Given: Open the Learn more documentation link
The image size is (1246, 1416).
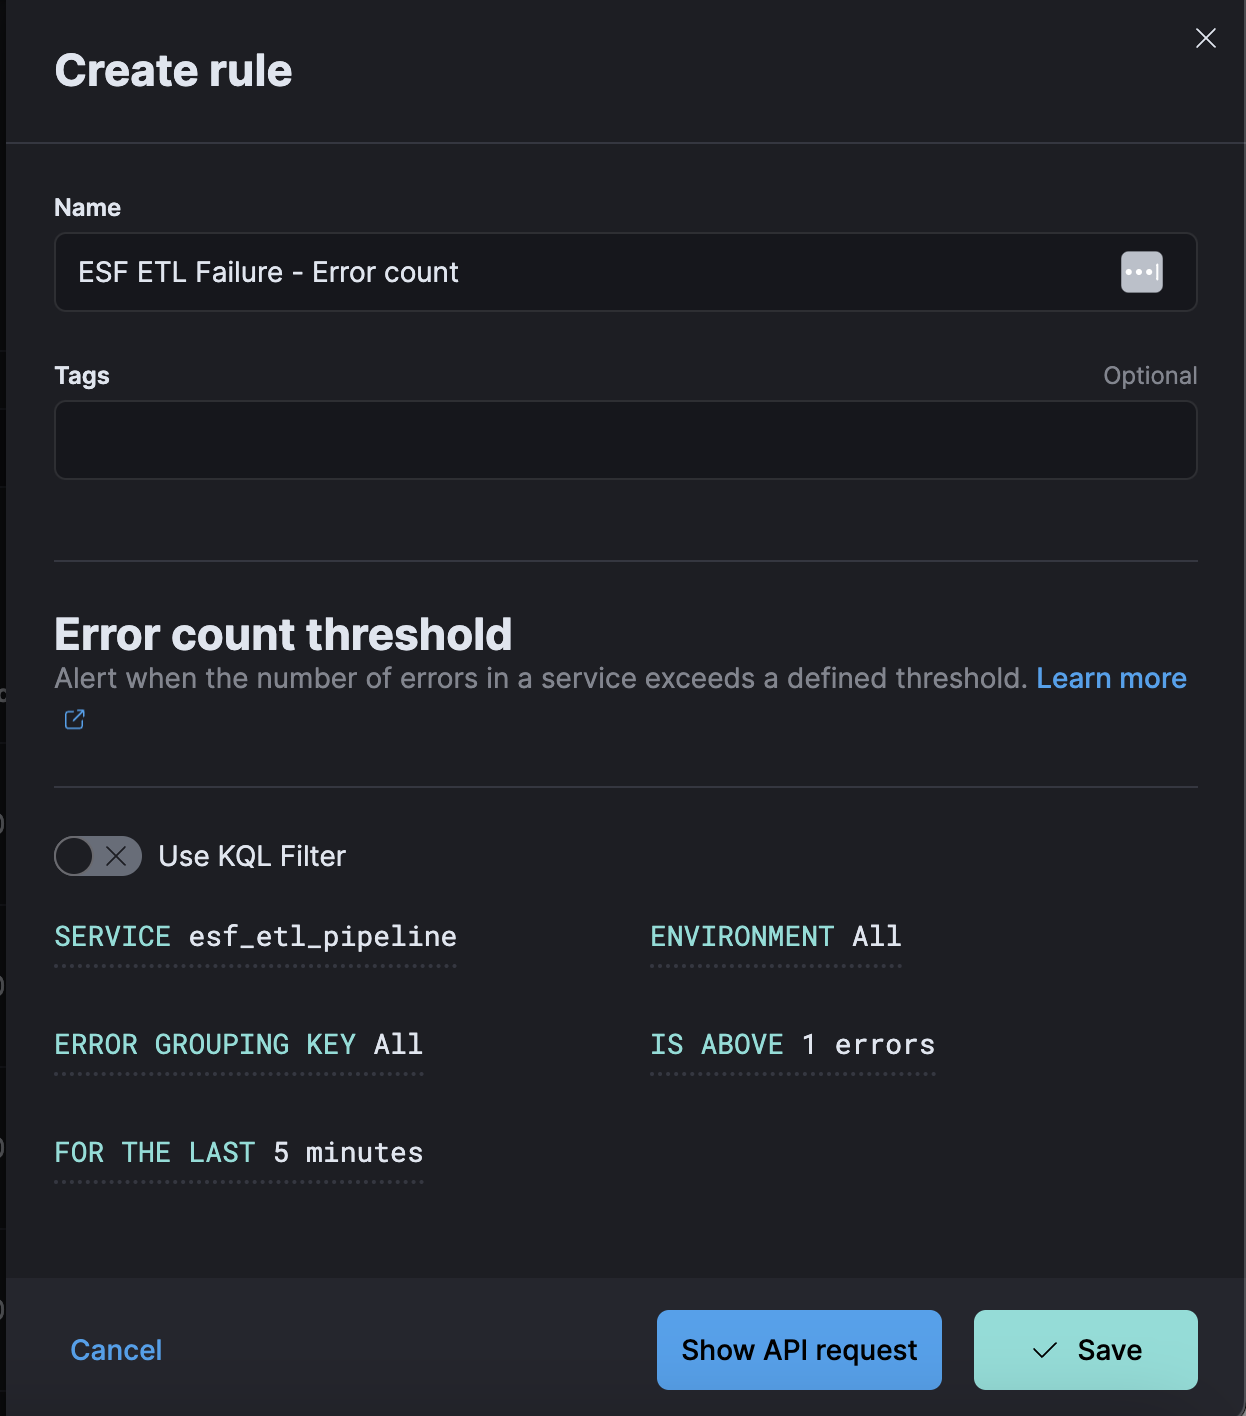Looking at the screenshot, I should [1110, 678].
